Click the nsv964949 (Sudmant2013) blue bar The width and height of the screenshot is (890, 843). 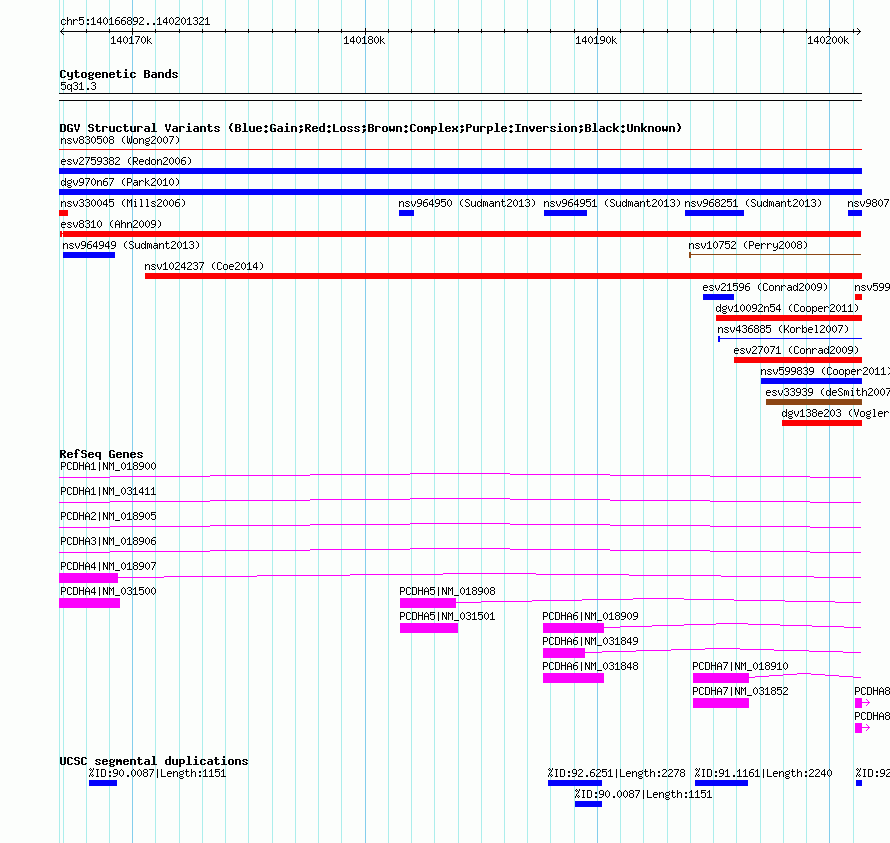pyautogui.click(x=89, y=255)
